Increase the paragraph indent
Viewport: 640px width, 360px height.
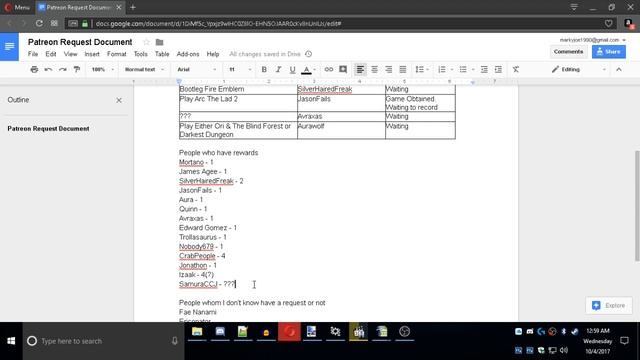tap(498, 69)
